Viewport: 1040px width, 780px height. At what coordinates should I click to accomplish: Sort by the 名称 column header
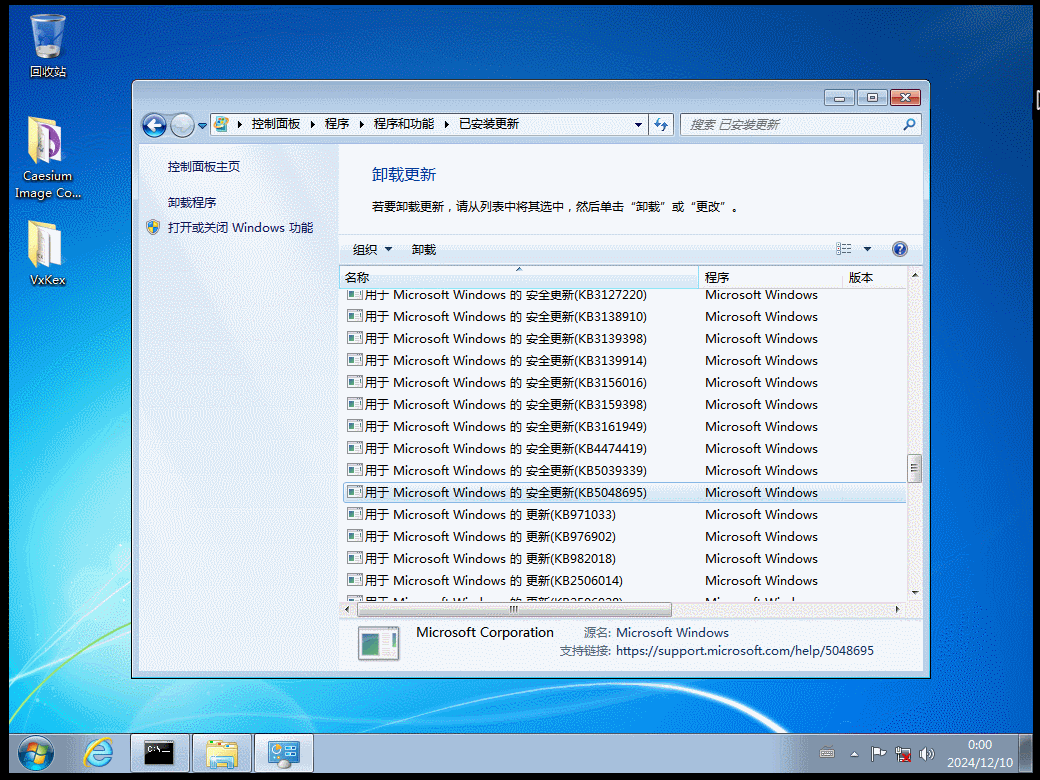tap(519, 277)
